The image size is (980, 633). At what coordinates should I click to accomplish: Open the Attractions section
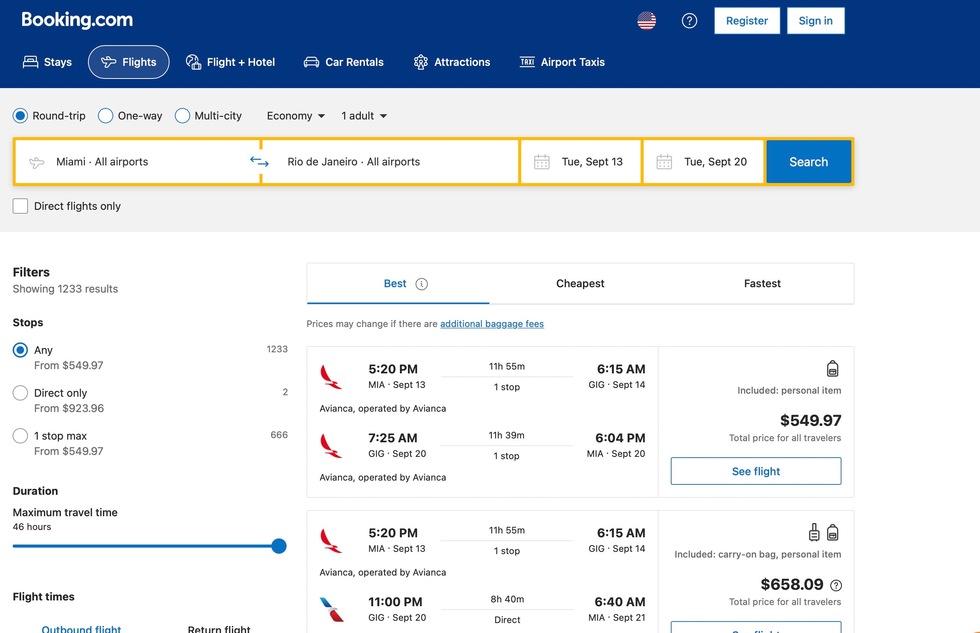click(452, 62)
